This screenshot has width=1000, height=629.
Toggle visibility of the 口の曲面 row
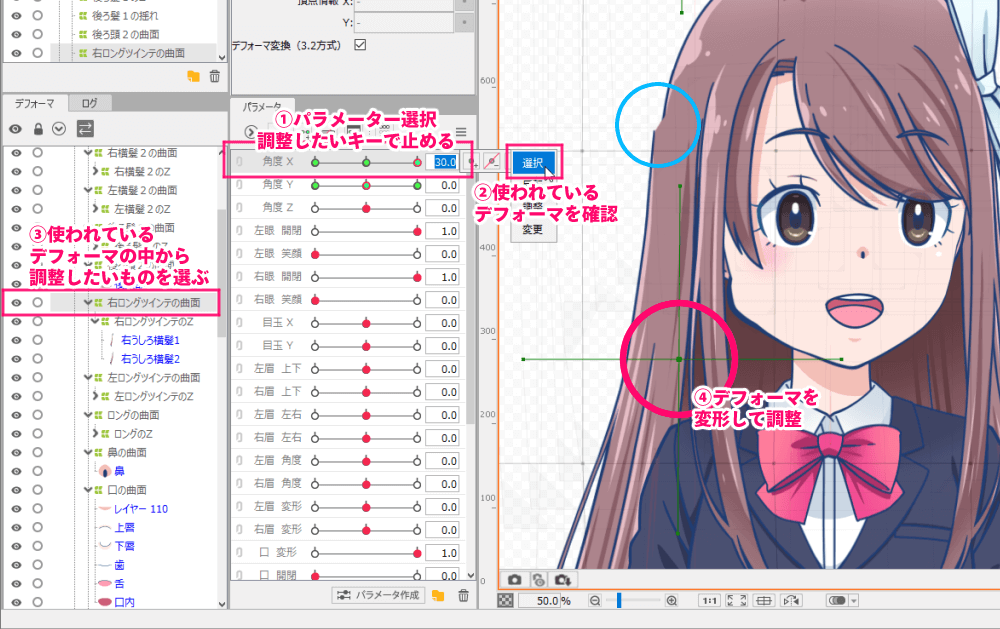(x=17, y=490)
